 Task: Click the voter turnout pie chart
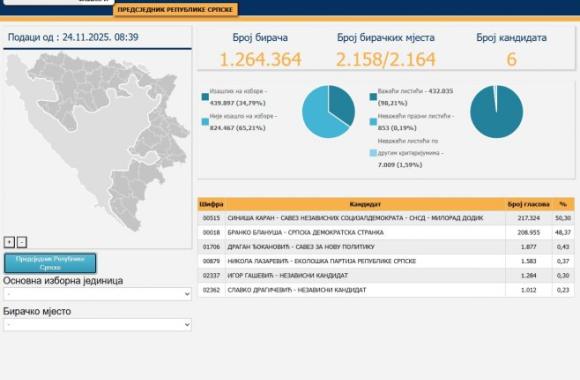pos(328,112)
